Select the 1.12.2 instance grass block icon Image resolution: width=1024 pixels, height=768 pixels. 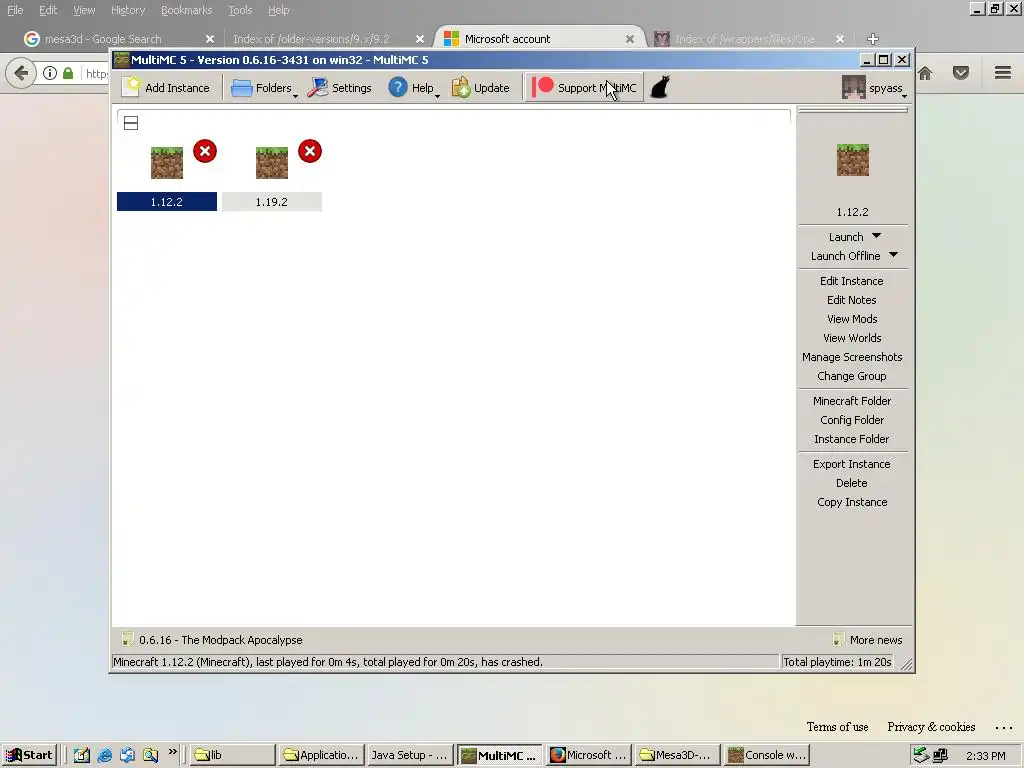pos(167,163)
